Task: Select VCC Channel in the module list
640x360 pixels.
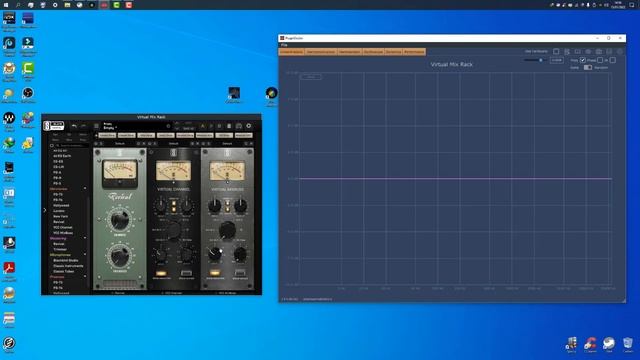Action: 63,227
